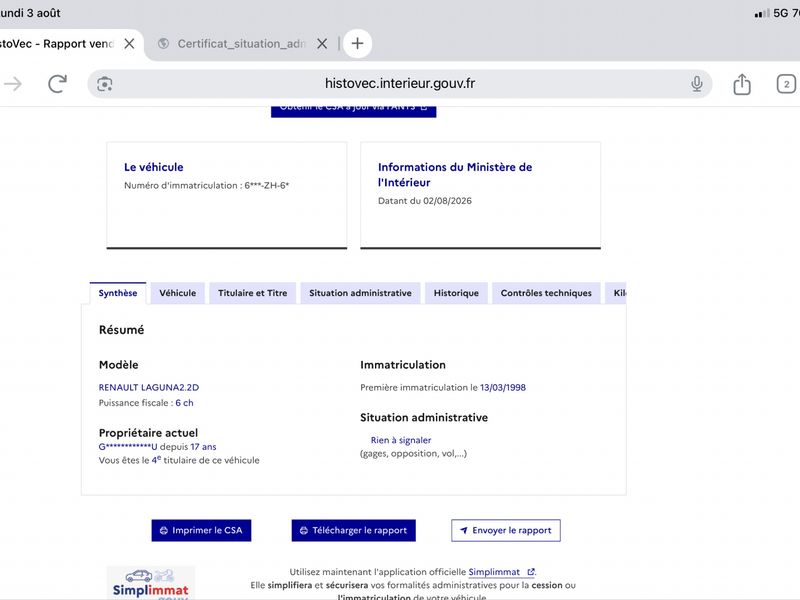Click the printer icon on Imprimer le CSA
This screenshot has width=800, height=600.
tap(164, 531)
